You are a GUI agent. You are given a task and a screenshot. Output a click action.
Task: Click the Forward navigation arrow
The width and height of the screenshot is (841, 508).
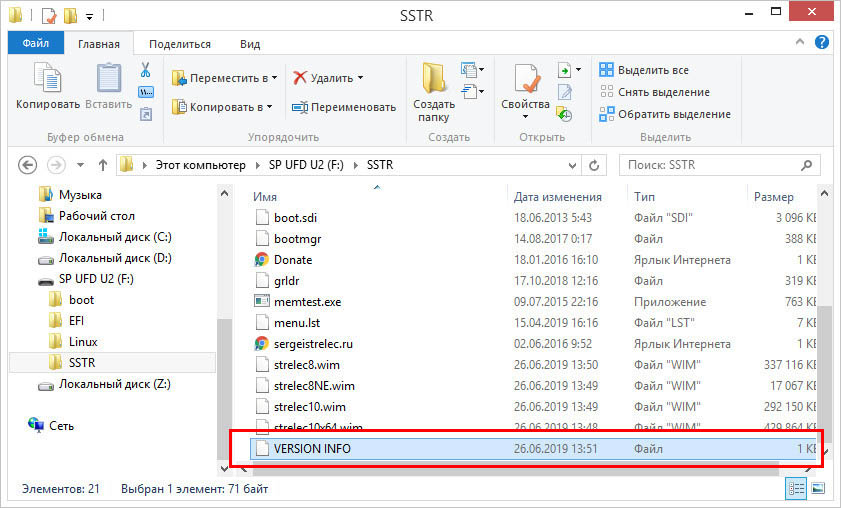pos(56,165)
